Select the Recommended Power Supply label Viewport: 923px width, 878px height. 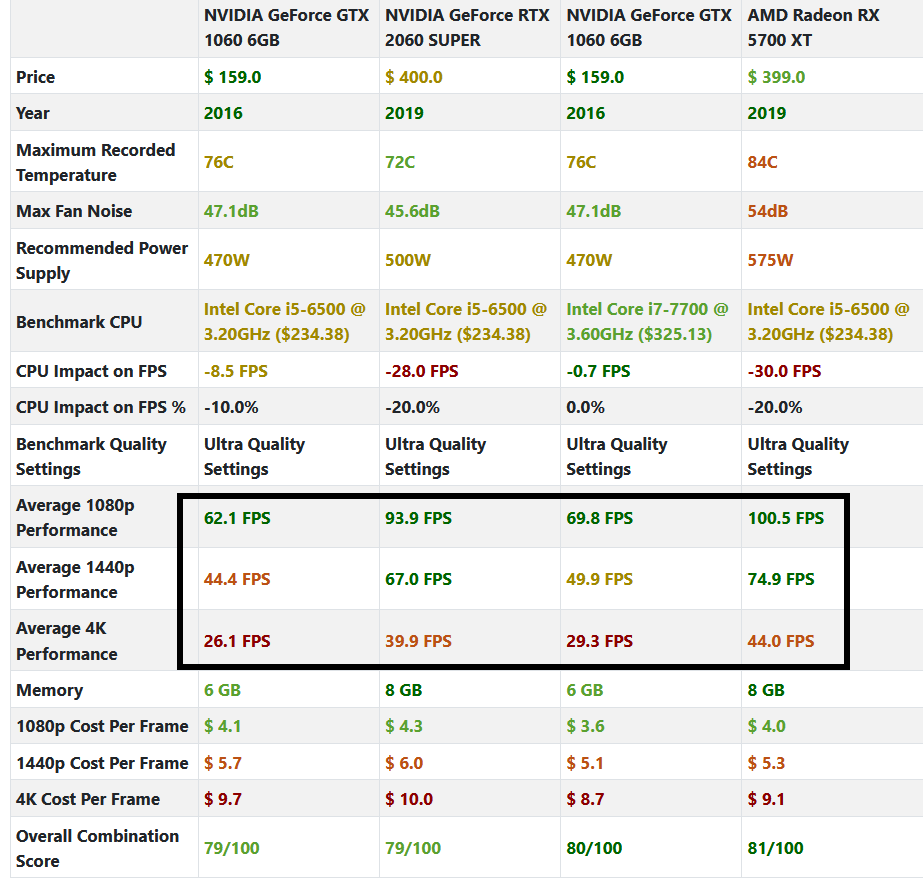coord(102,260)
